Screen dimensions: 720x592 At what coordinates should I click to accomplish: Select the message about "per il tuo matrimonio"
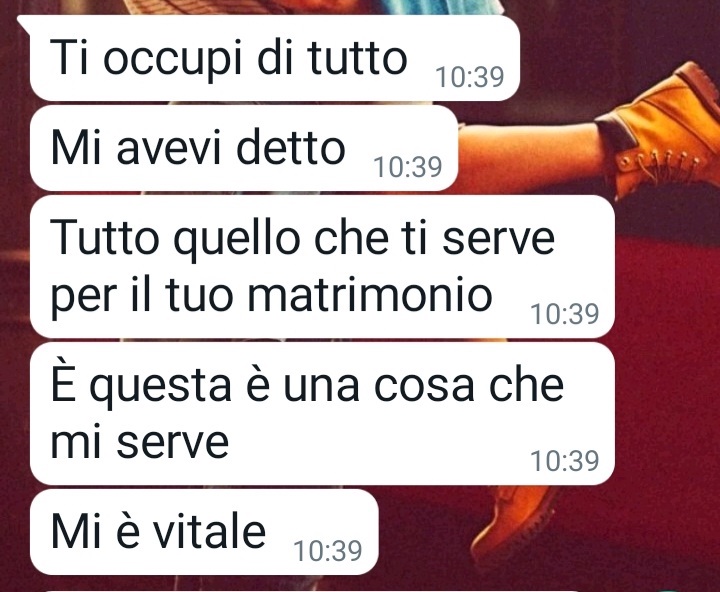322,266
